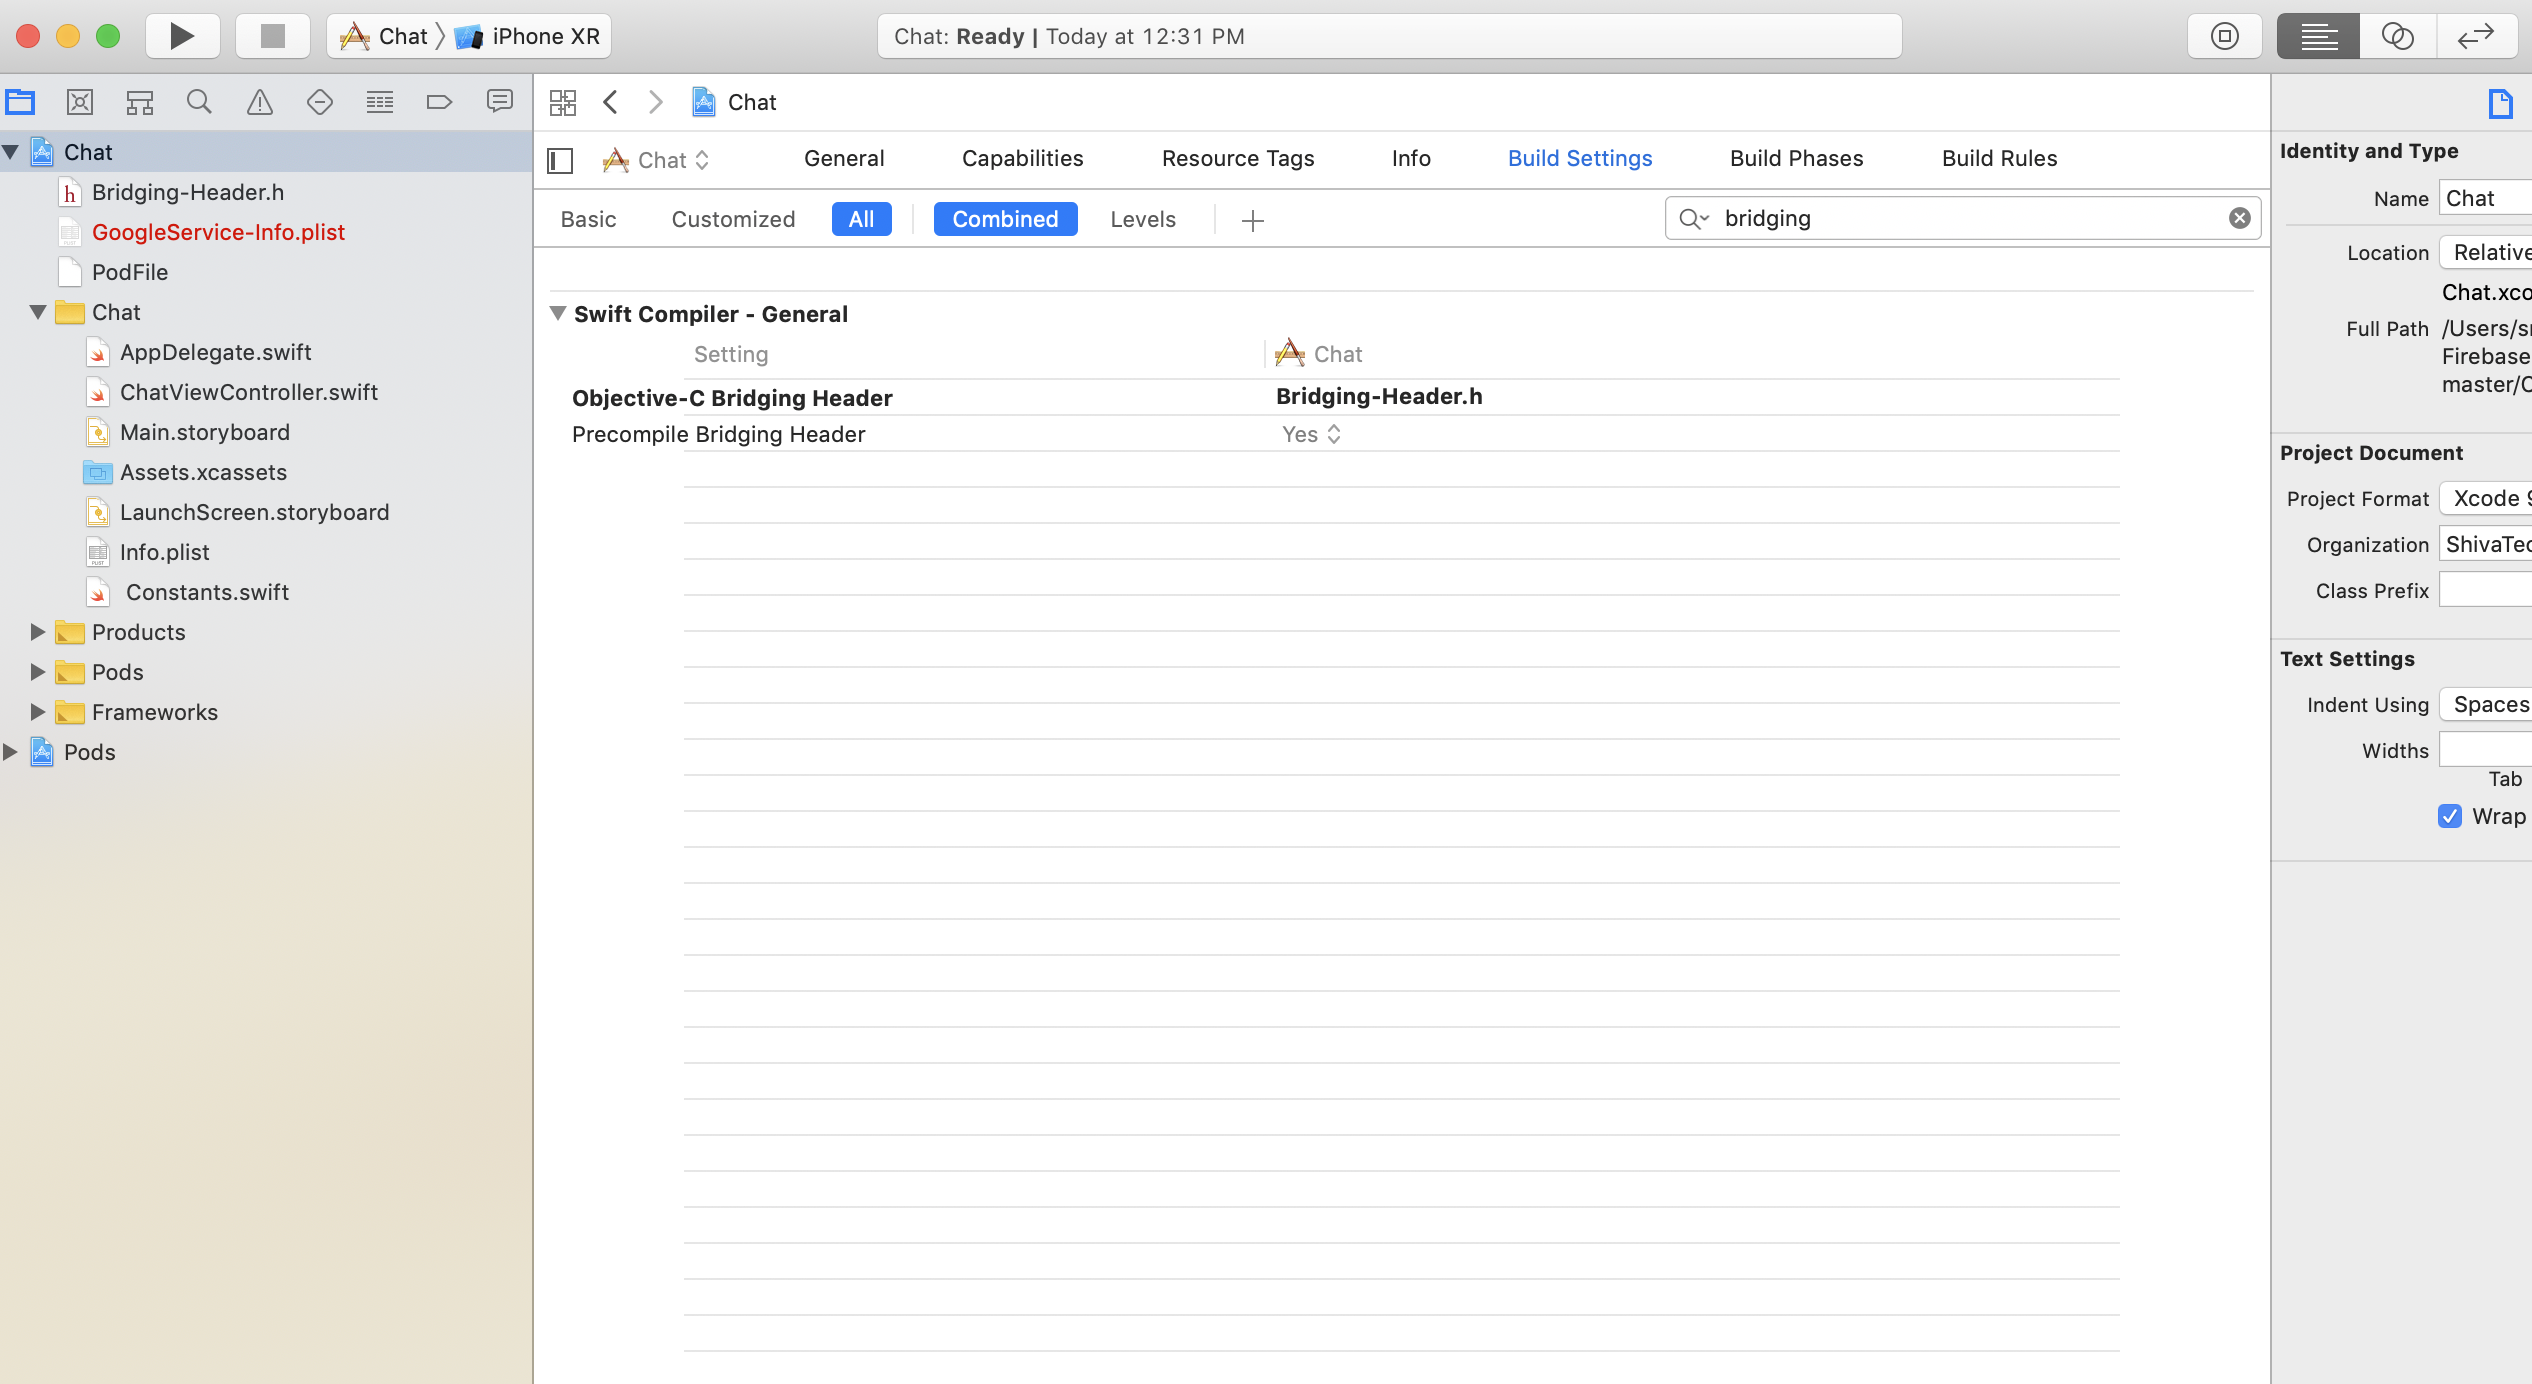Click the related items grid icon
Screen dimensions: 2532x1384
[x=563, y=102]
